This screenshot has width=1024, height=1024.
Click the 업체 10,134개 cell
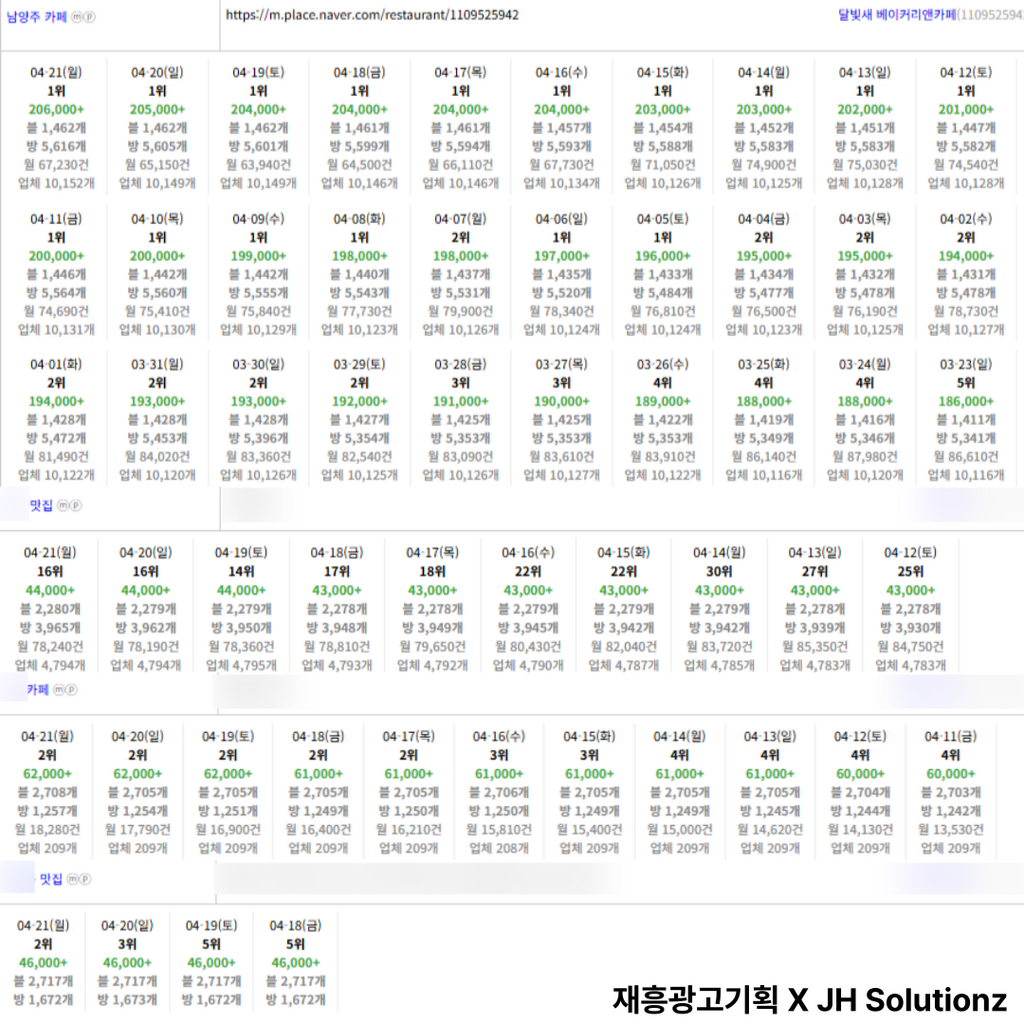coord(562,184)
